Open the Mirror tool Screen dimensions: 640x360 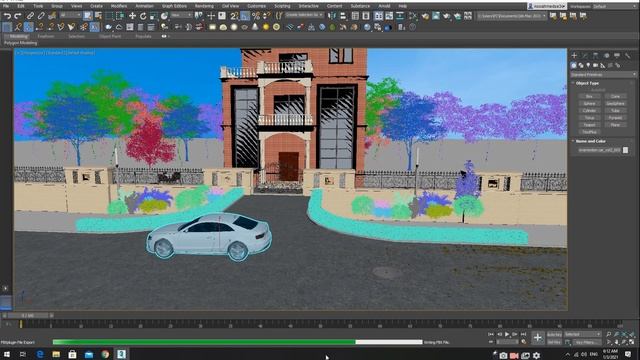pos(332,16)
